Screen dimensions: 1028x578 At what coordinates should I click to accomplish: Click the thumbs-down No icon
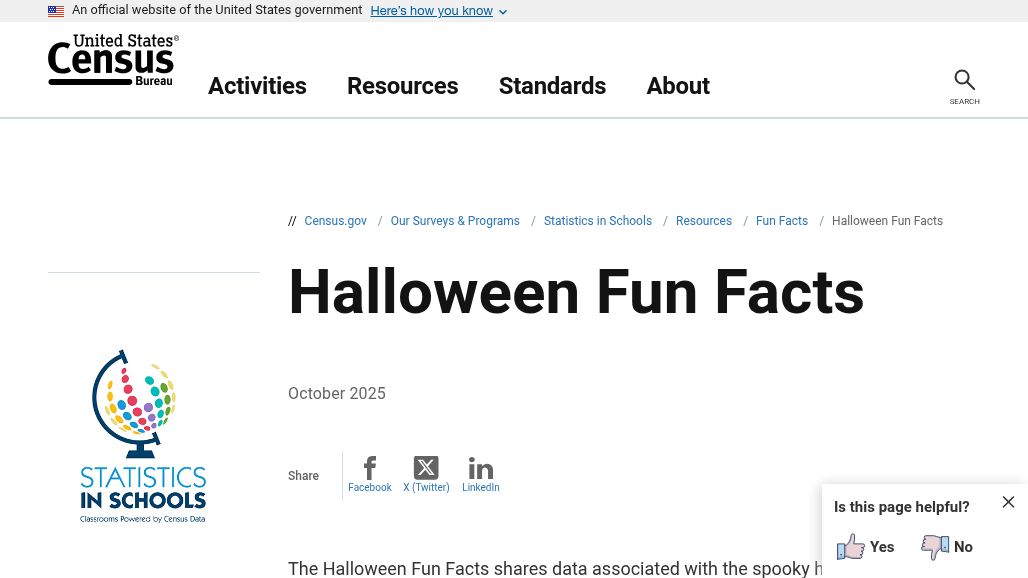pyautogui.click(x=935, y=547)
